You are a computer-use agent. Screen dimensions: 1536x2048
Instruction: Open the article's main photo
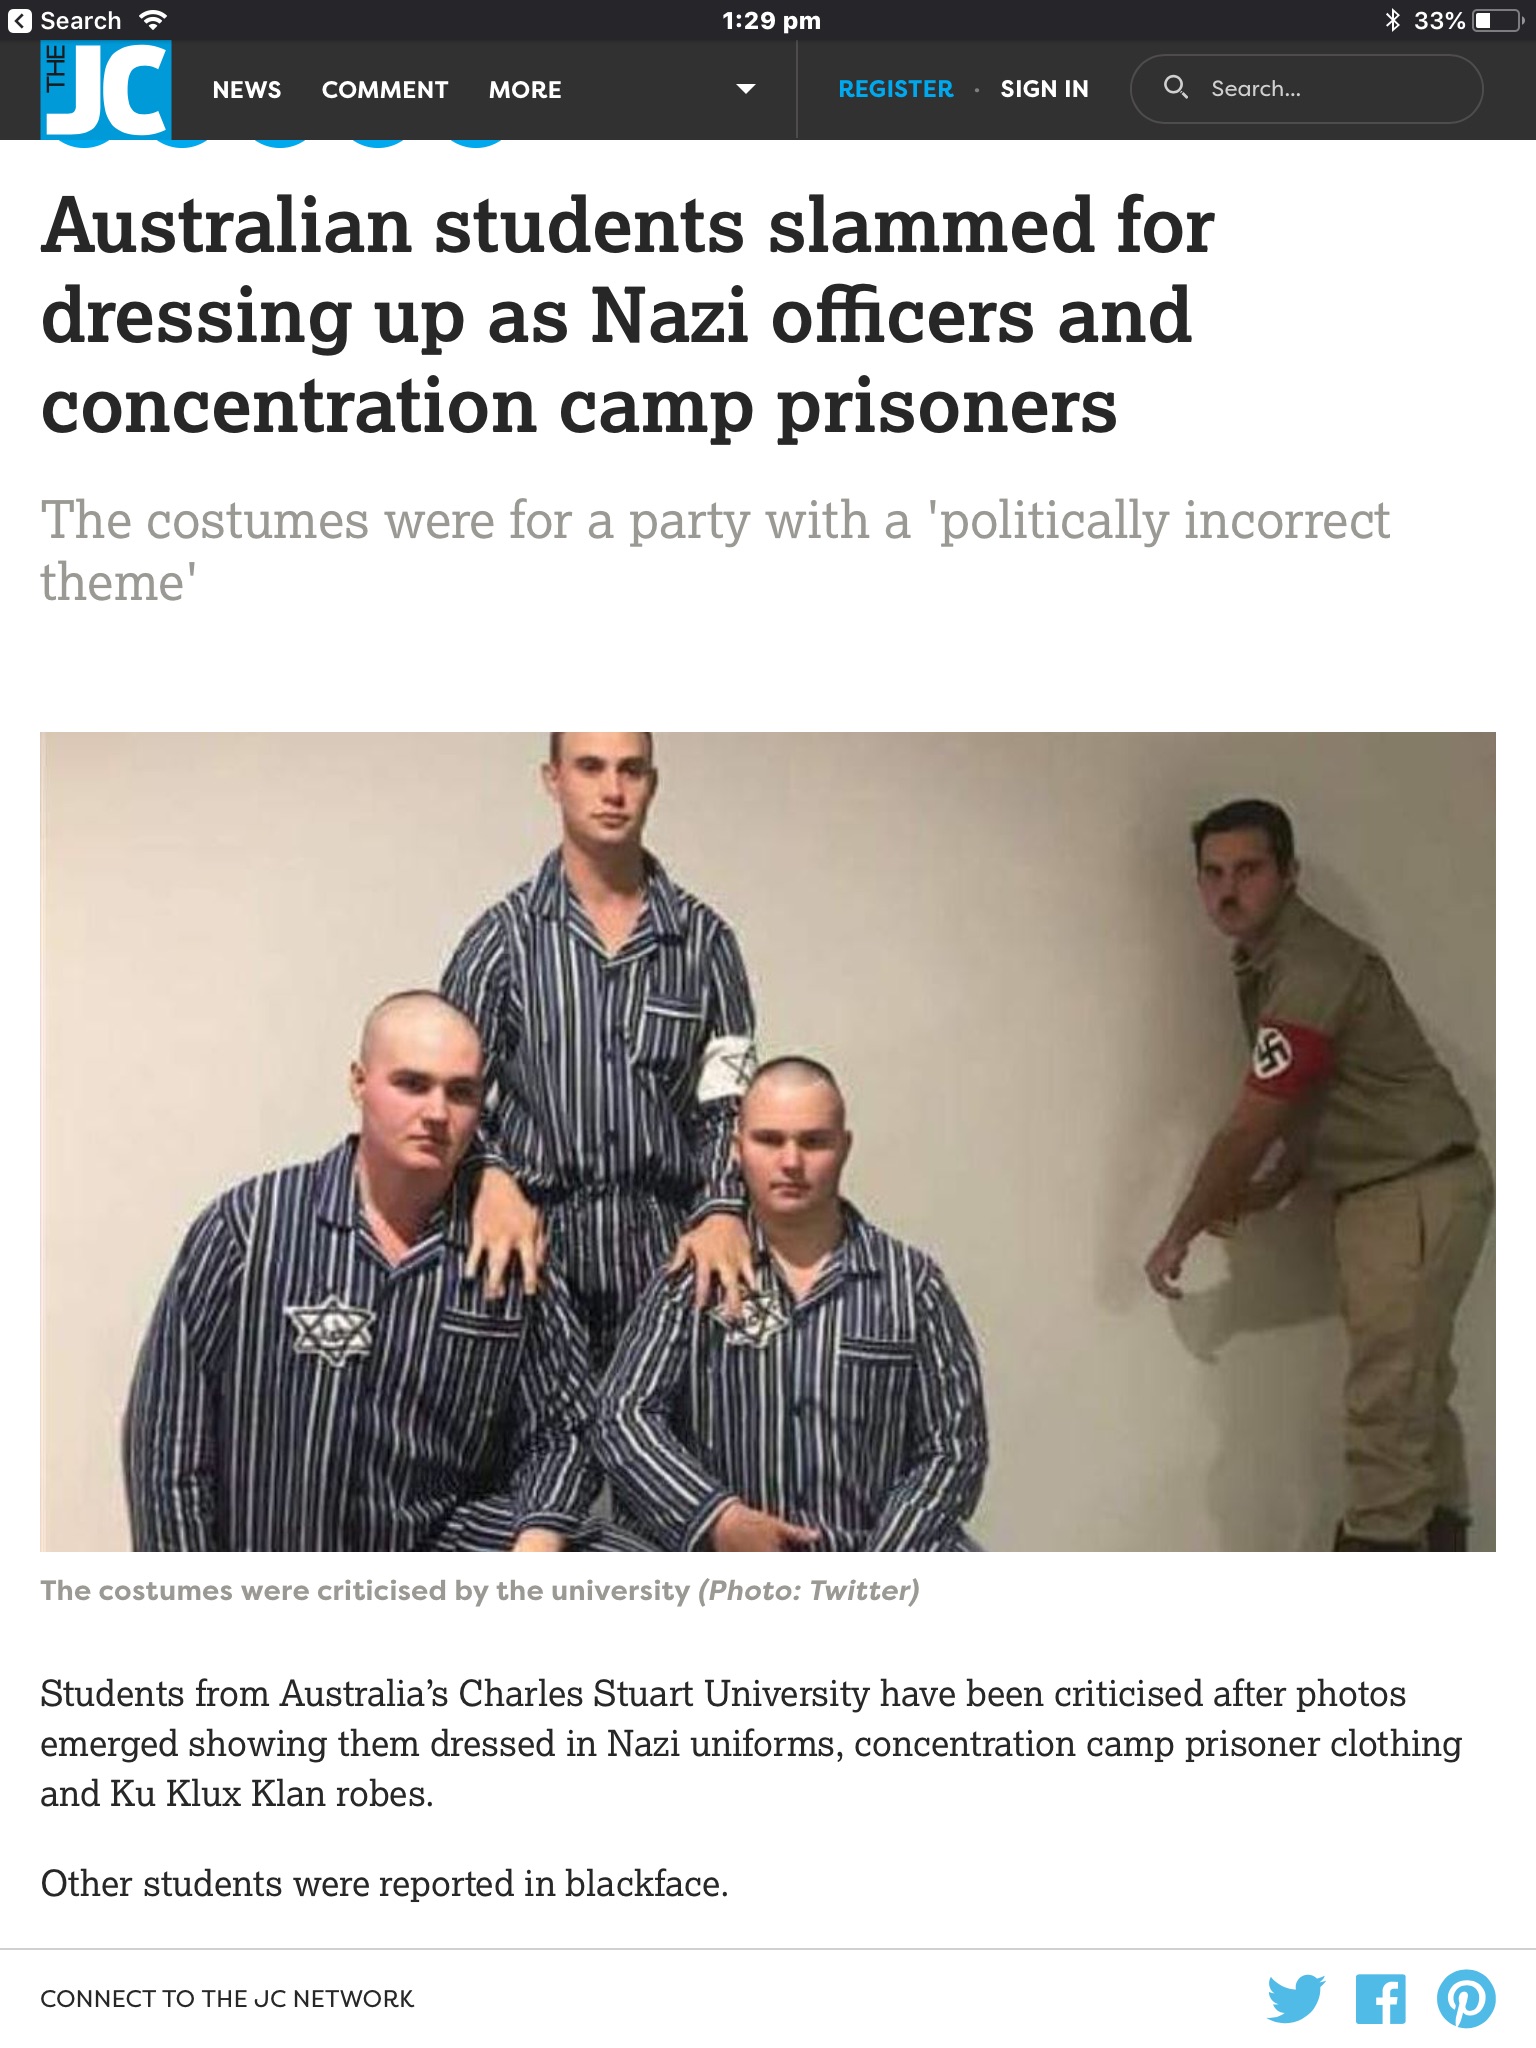click(x=768, y=1142)
